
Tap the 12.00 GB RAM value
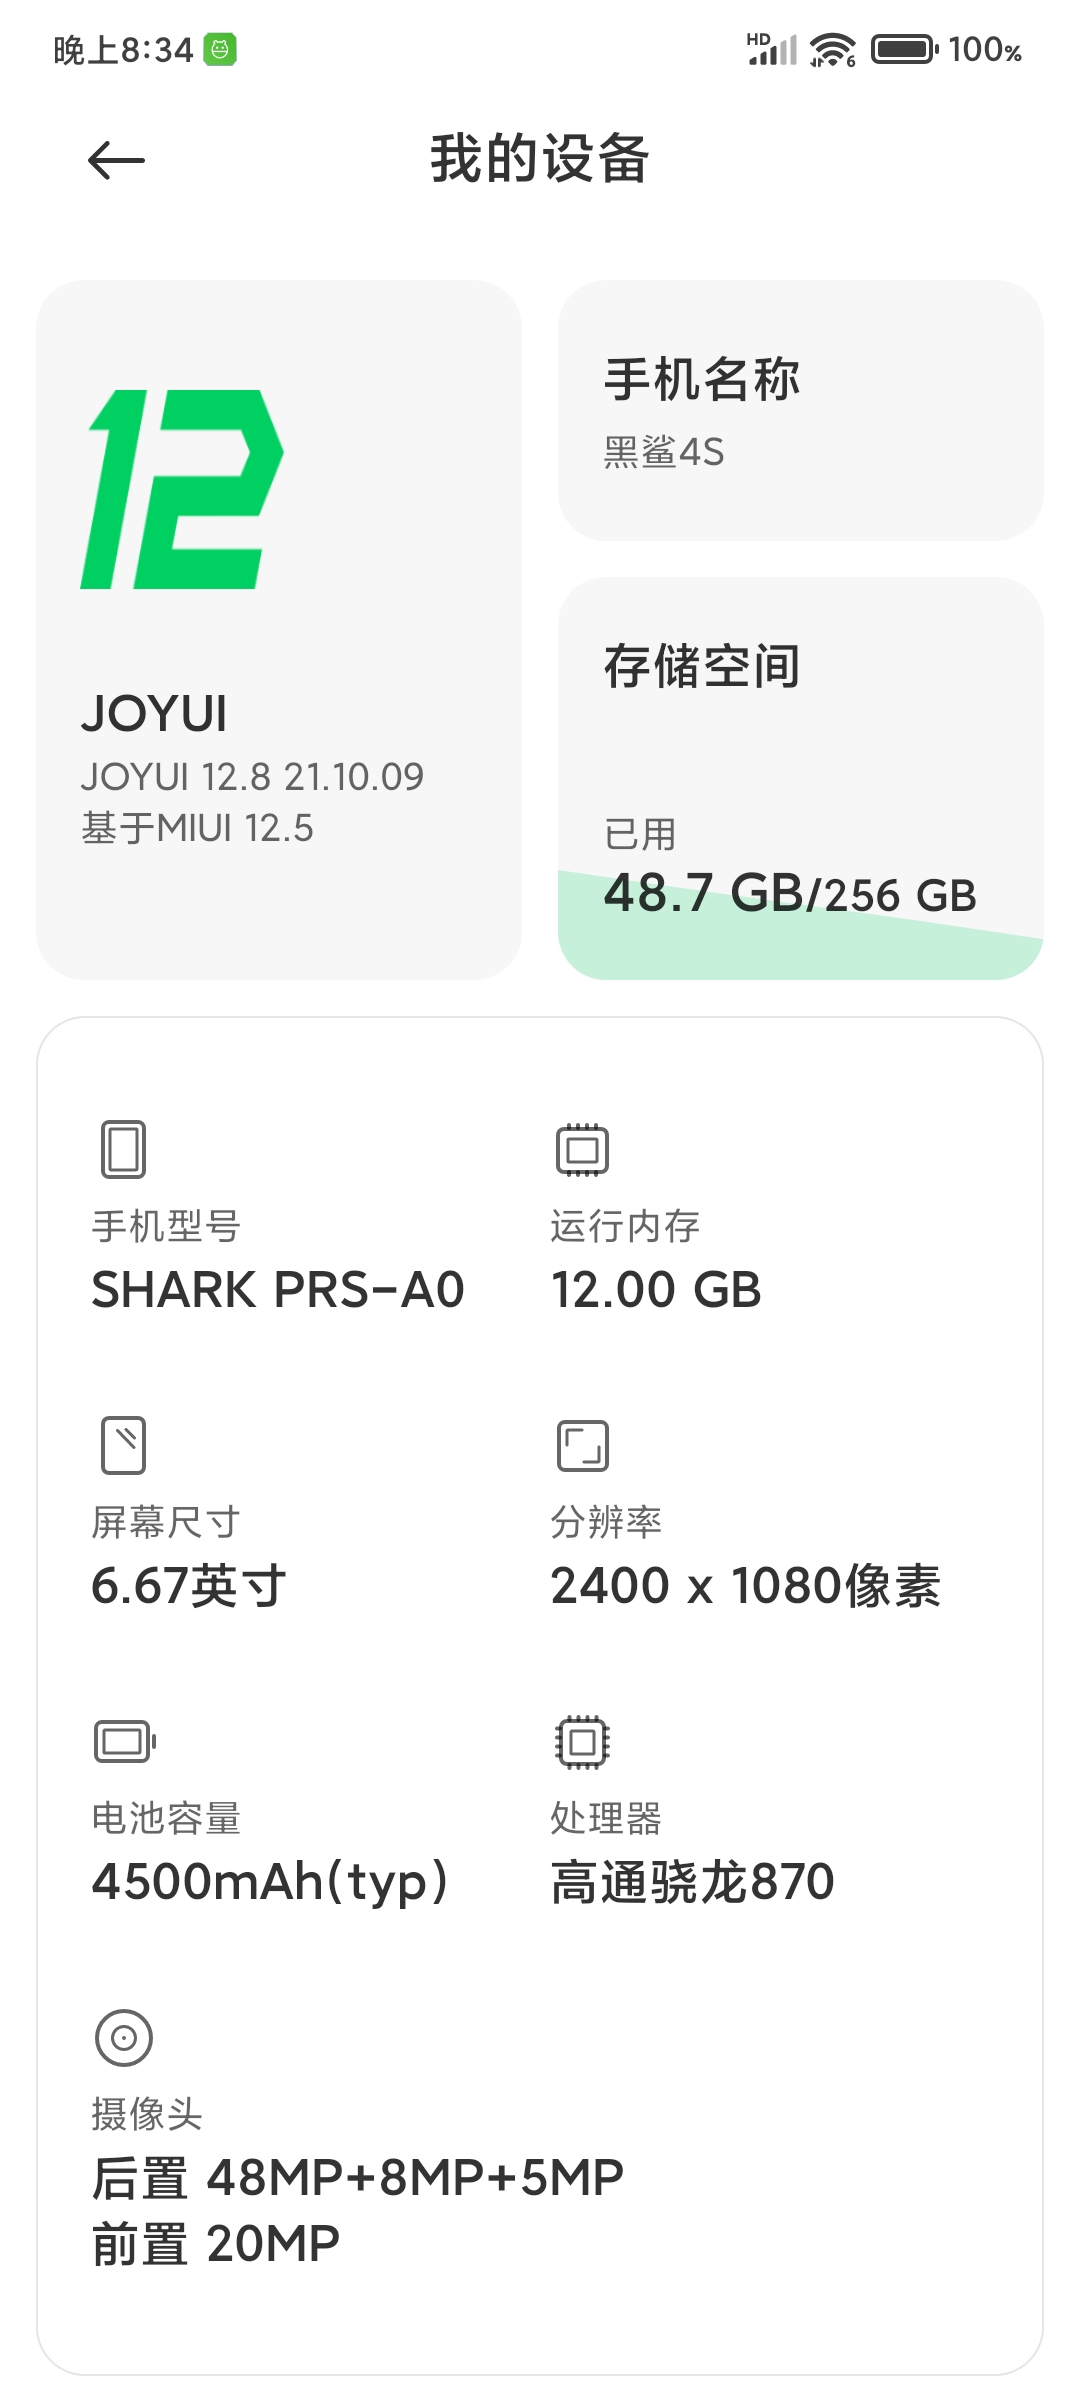click(656, 1289)
